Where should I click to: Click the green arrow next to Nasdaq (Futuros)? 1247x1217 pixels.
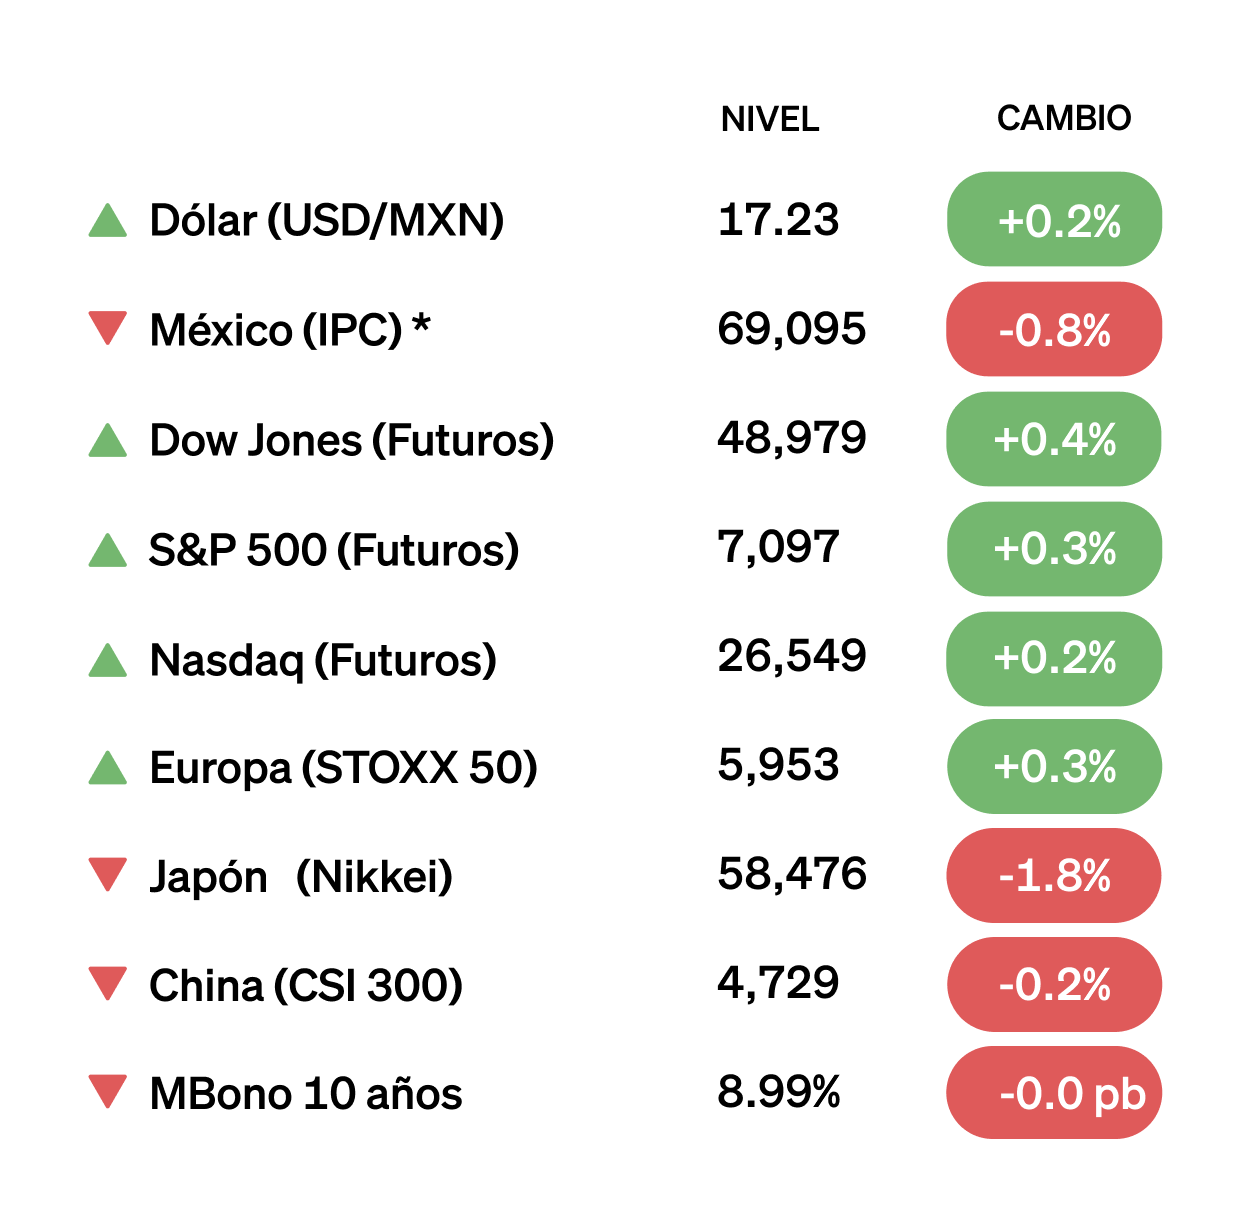tap(108, 660)
